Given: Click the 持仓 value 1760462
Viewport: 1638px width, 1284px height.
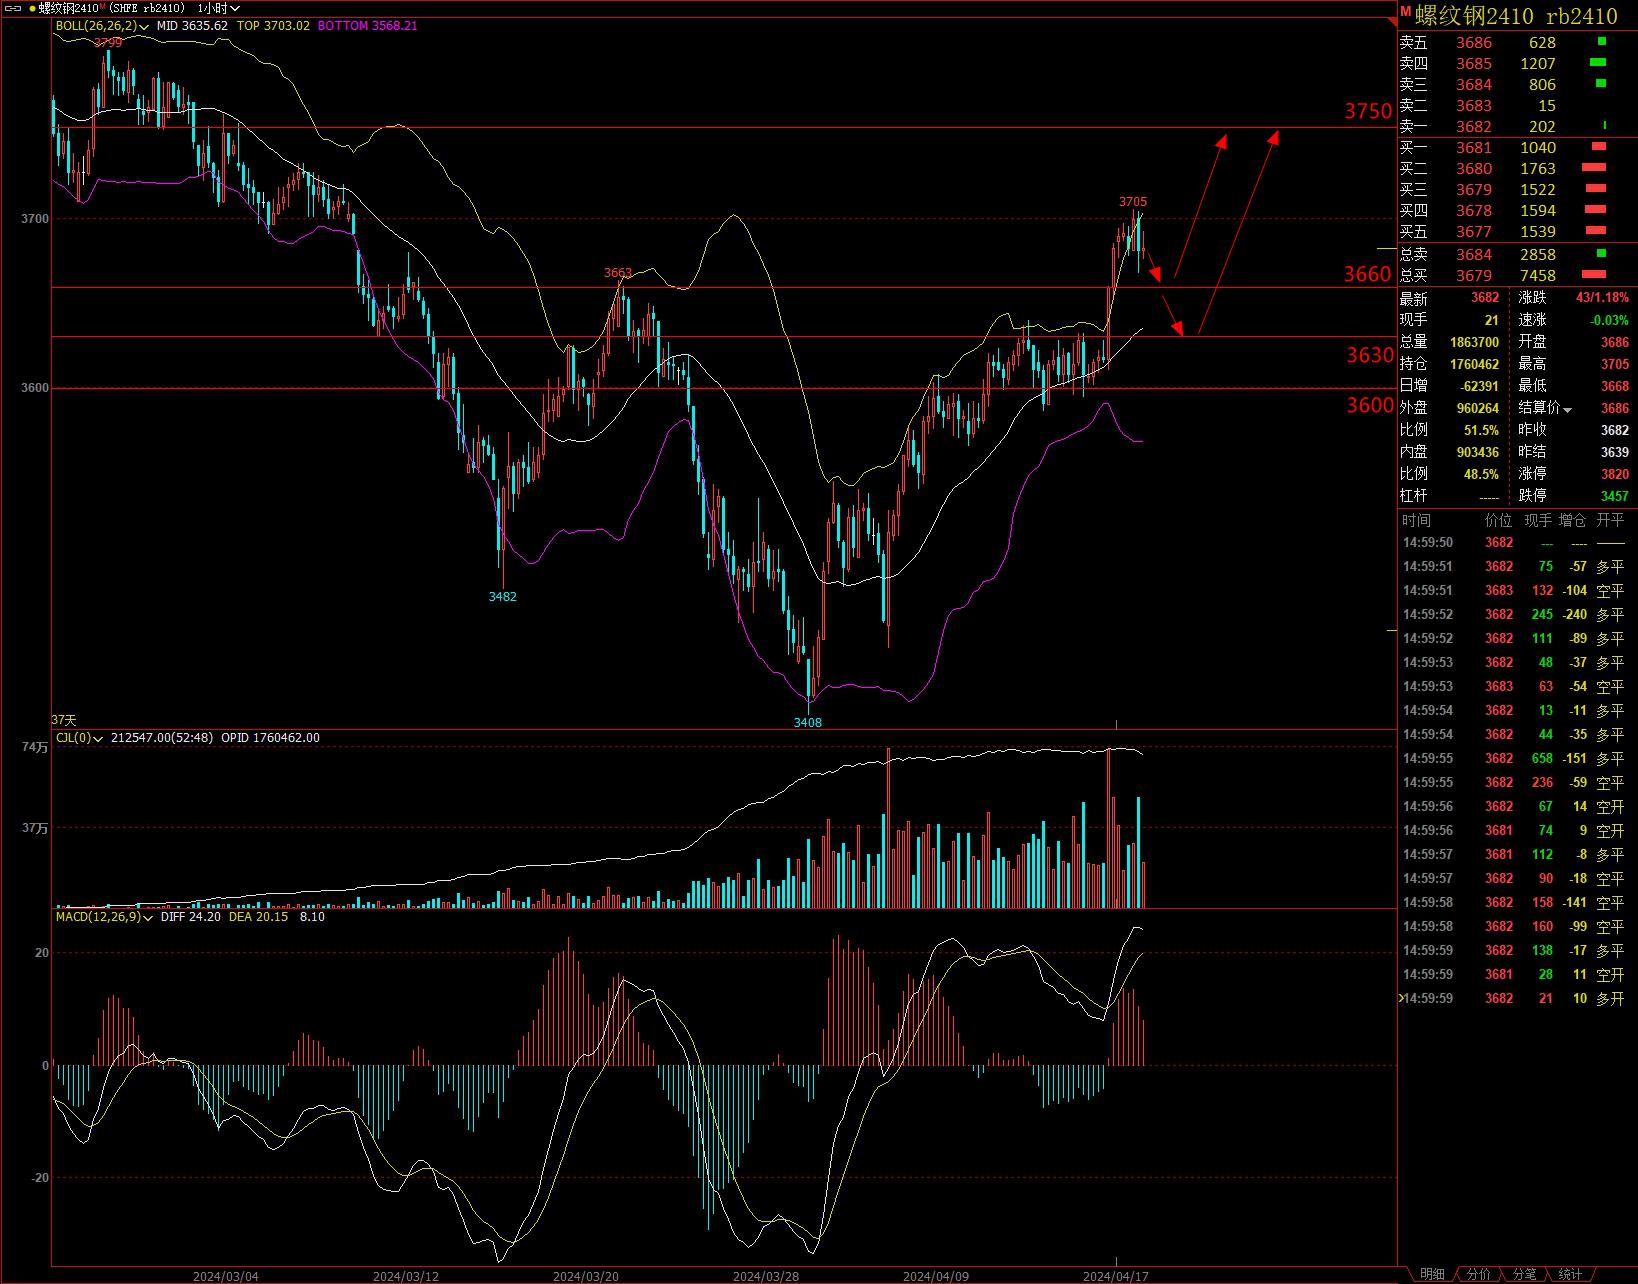Looking at the screenshot, I should tap(1475, 364).
